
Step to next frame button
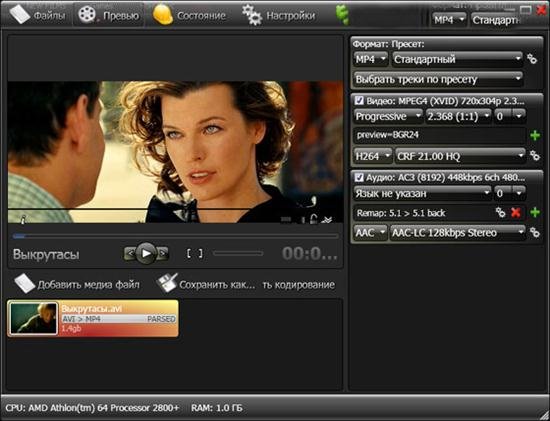coord(162,253)
